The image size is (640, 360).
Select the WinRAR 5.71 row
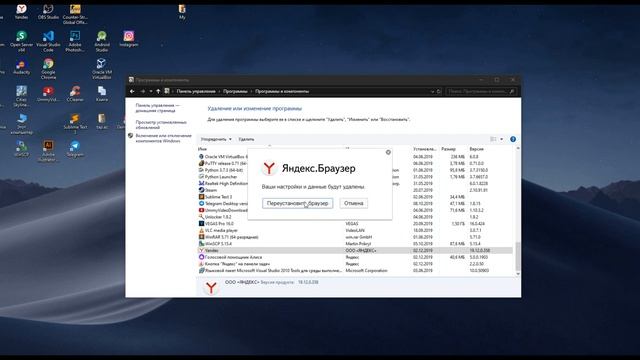point(355,237)
